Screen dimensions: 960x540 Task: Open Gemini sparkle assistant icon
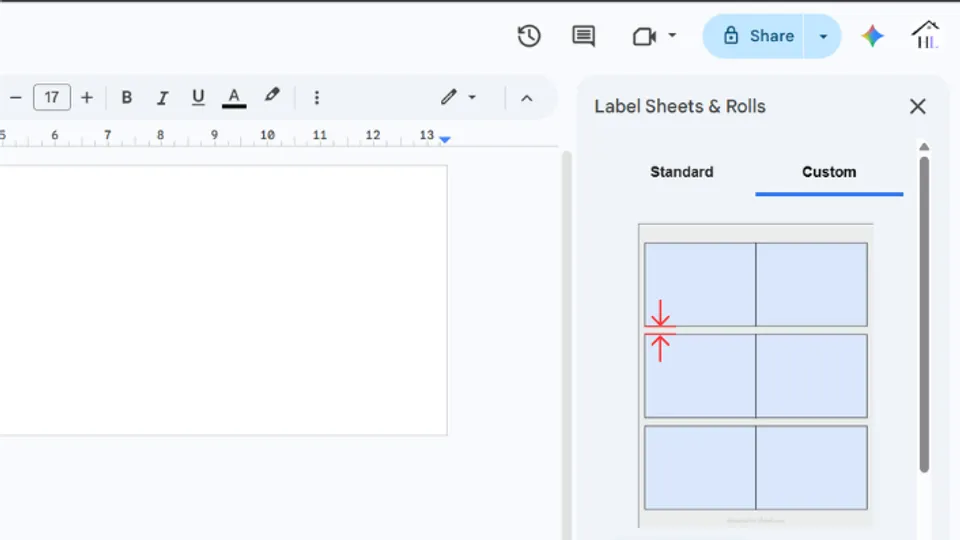[x=872, y=36]
